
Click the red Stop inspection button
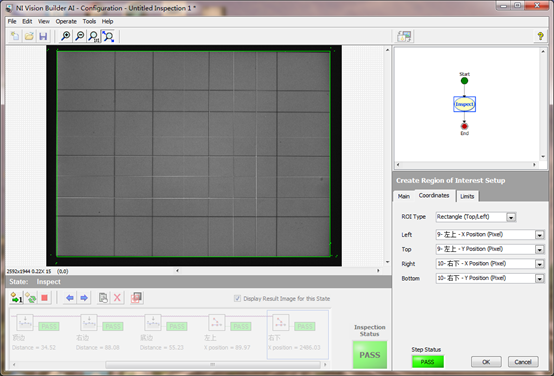click(45, 298)
